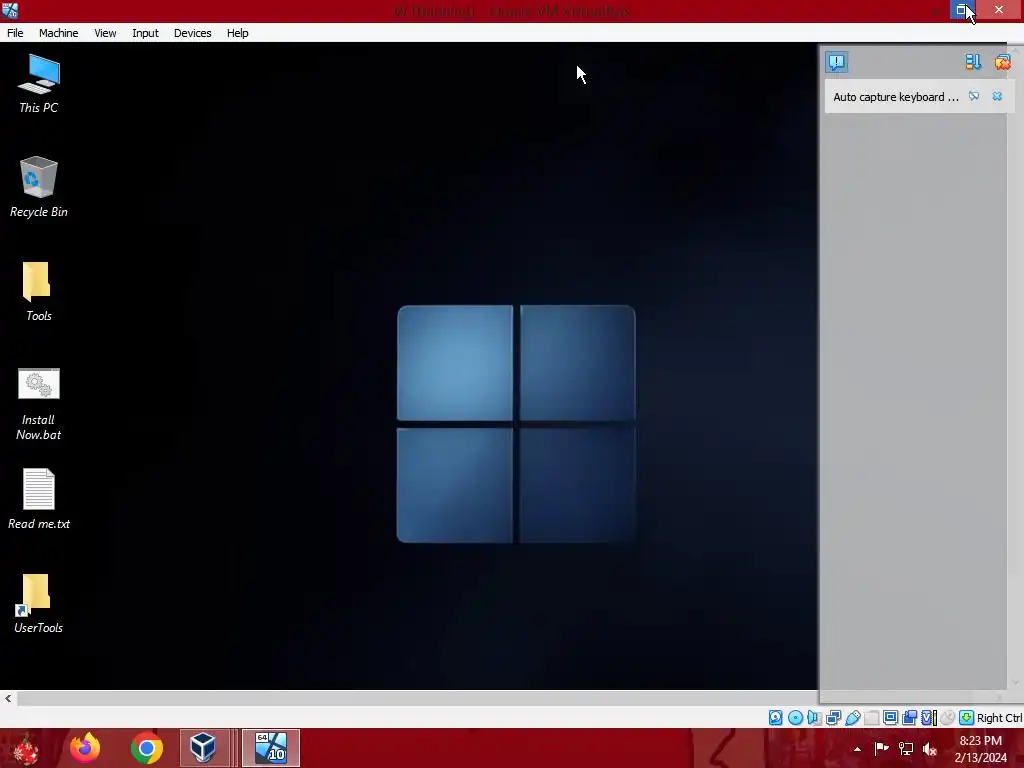Screen dimensions: 1024x768
Task: Click the shared folders indicator
Action: click(x=872, y=718)
